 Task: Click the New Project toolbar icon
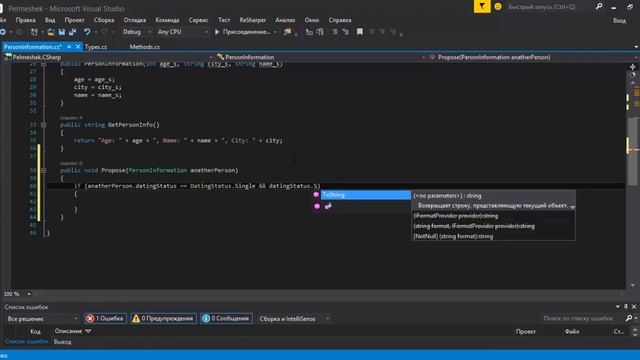pyautogui.click(x=34, y=32)
